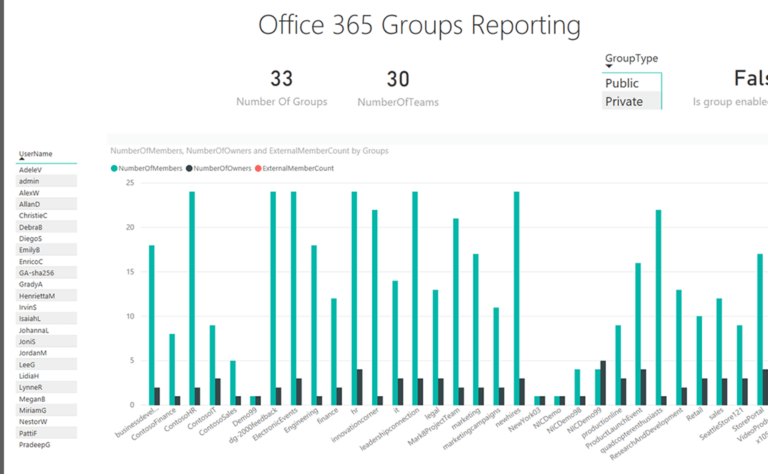Click the chart title NumberOfMembers by Groups

point(249,151)
